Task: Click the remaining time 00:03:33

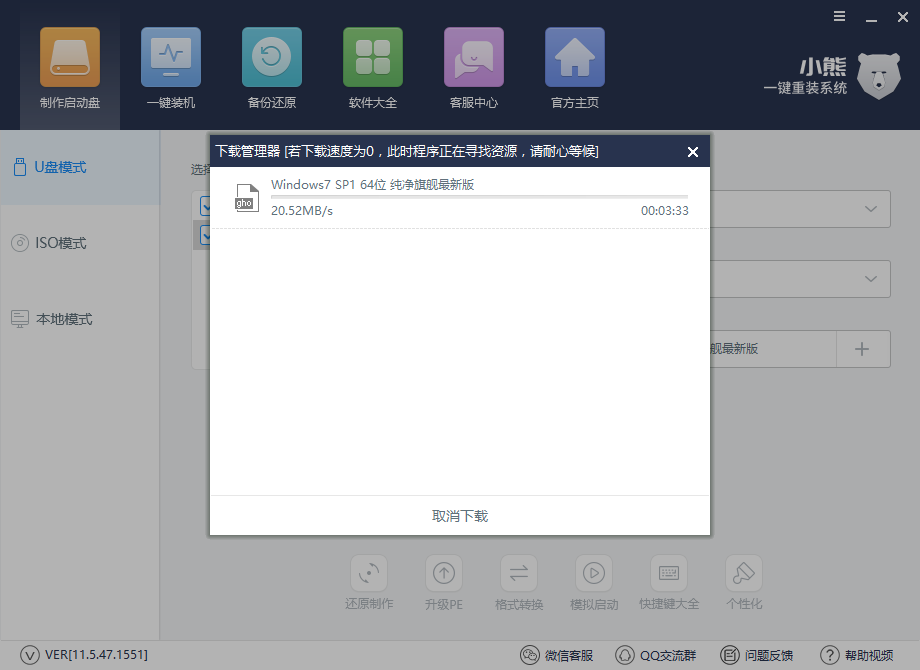Action: 664,211
